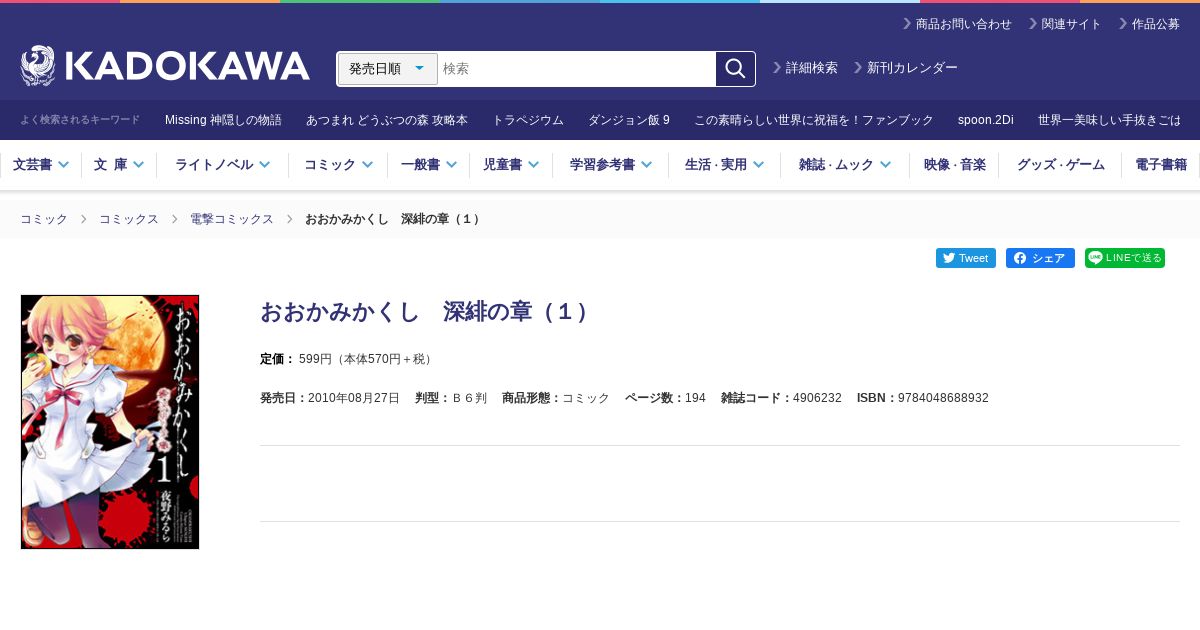Open 詳細検索 advanced search link

805,68
